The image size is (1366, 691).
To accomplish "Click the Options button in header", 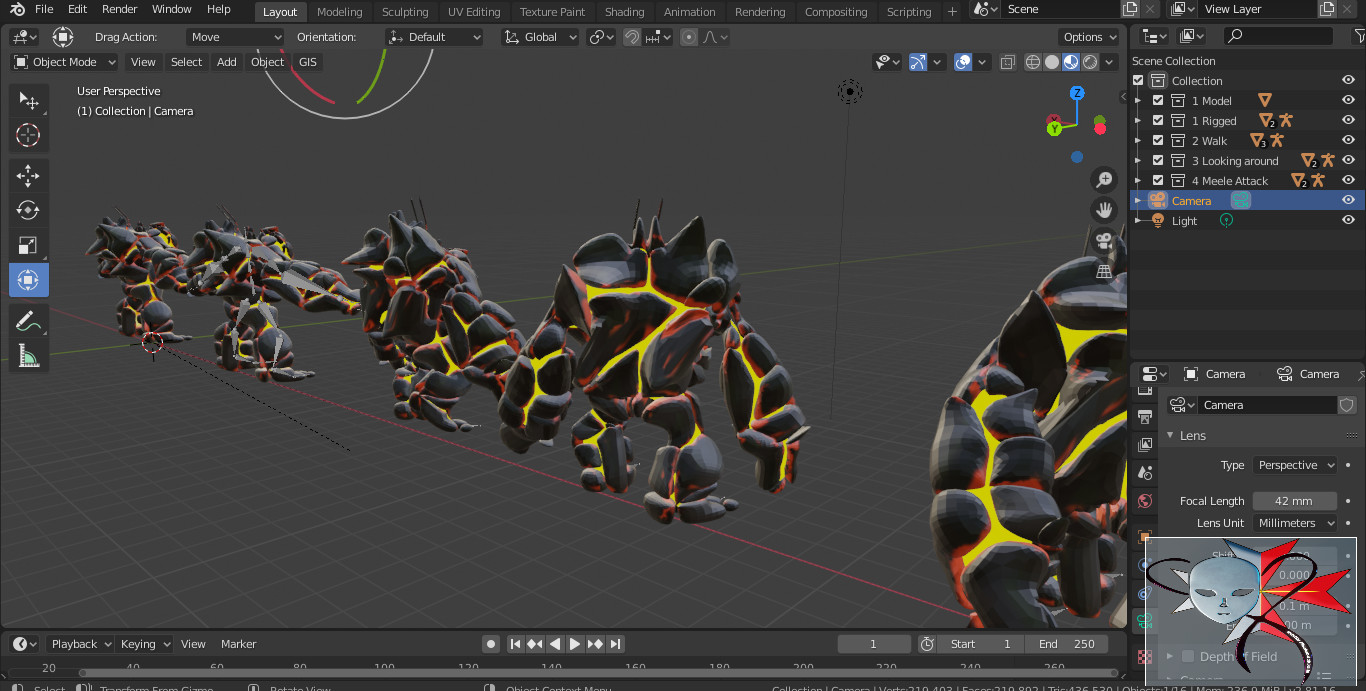I will (1089, 37).
